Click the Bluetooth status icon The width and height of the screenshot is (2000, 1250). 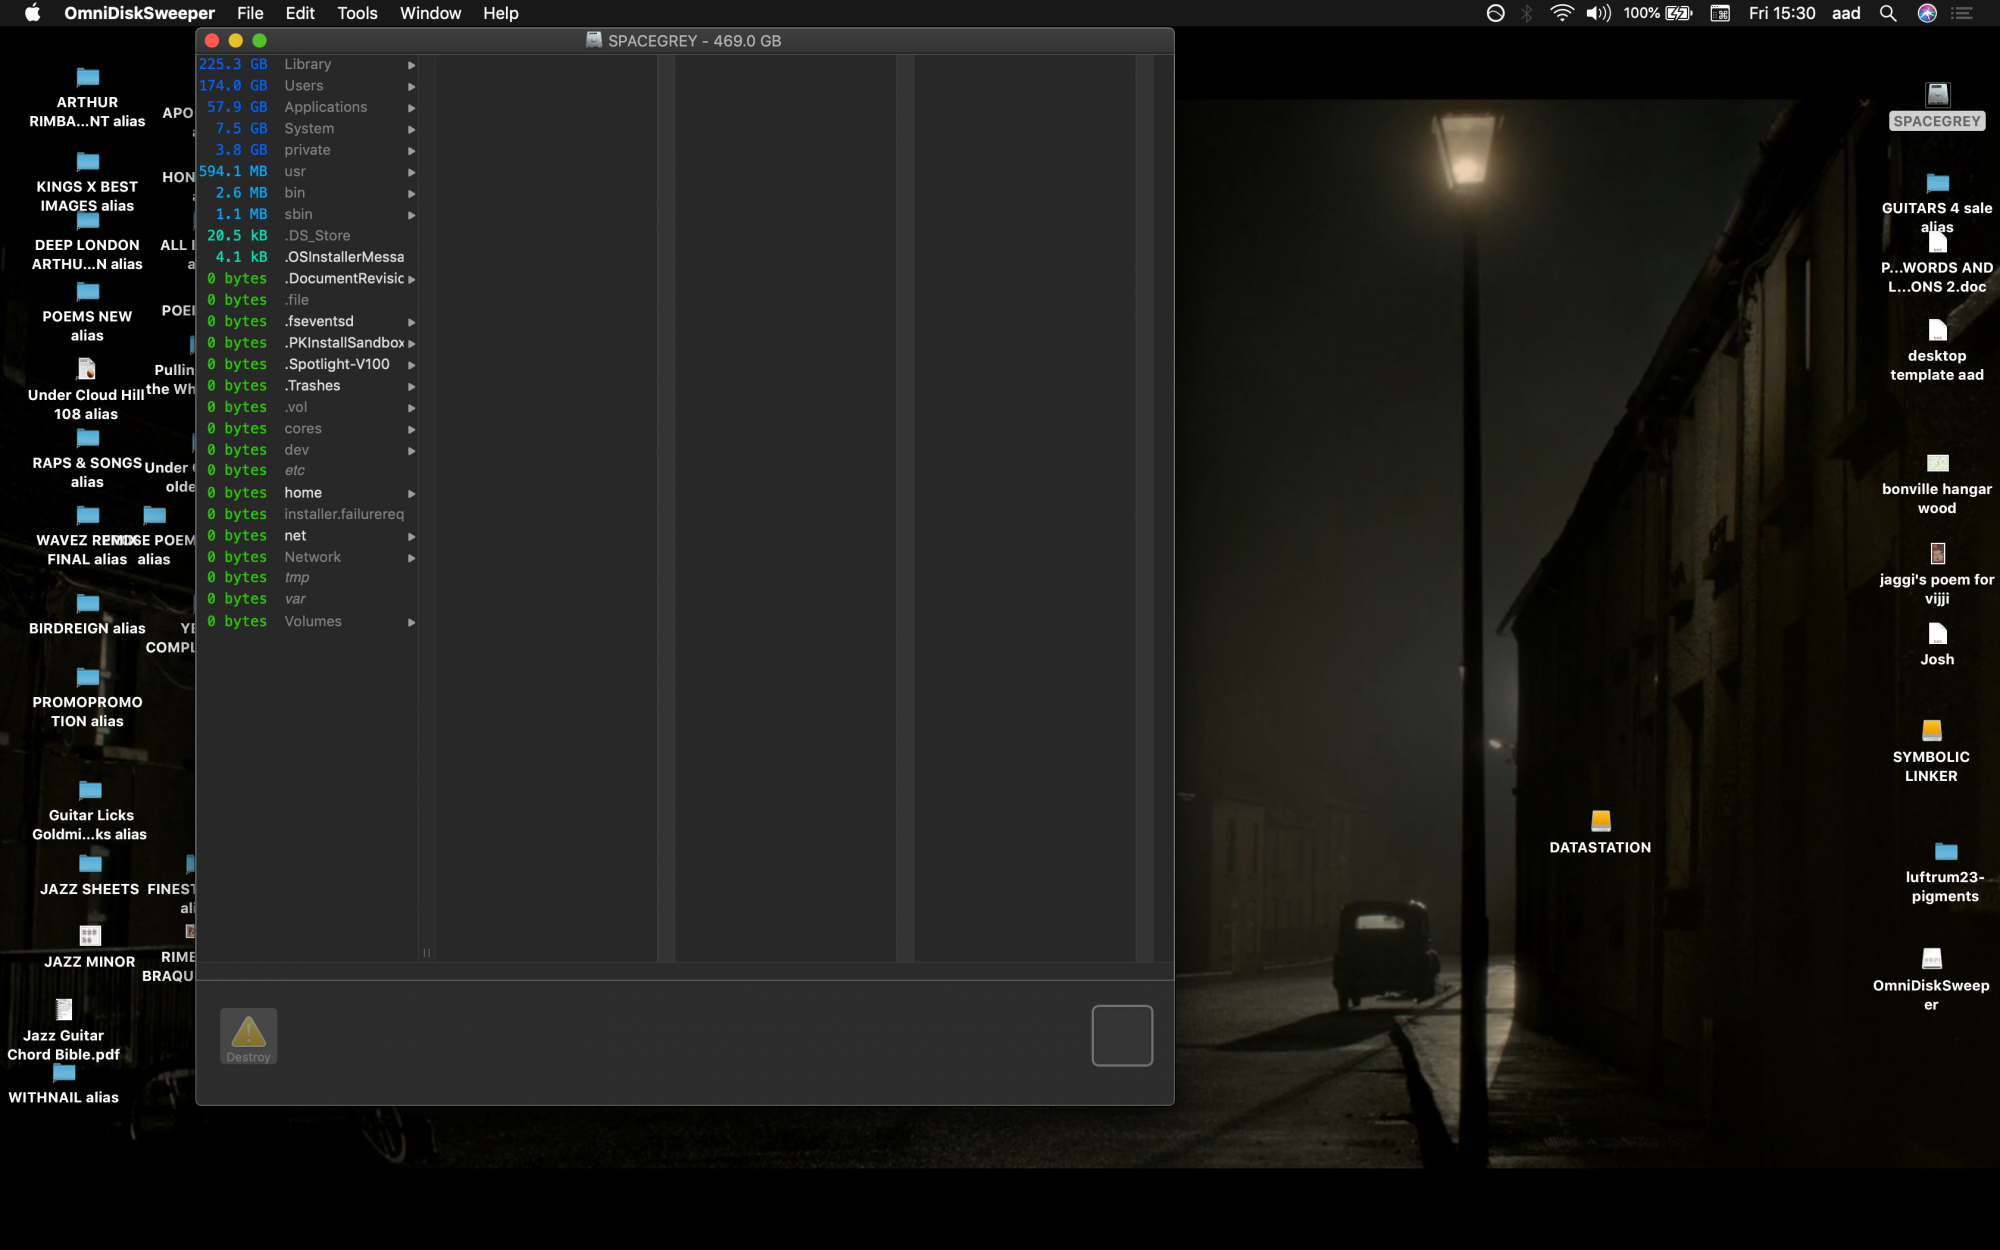click(1527, 13)
